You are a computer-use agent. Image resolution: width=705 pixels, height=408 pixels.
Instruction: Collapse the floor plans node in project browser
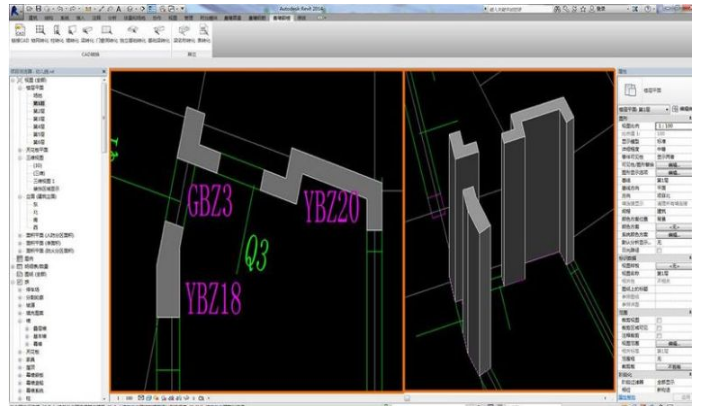[20, 88]
